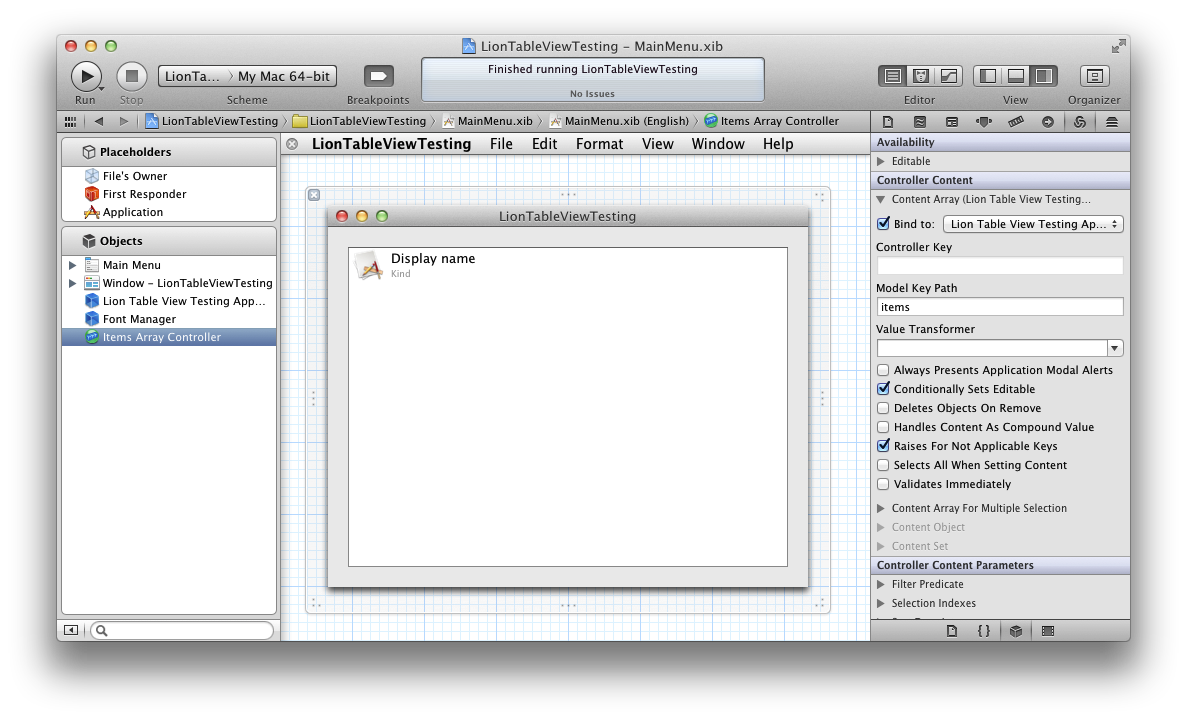Screen dimensions: 1187x720
Task: Enable Selects All When Setting Content
Action: coord(883,465)
